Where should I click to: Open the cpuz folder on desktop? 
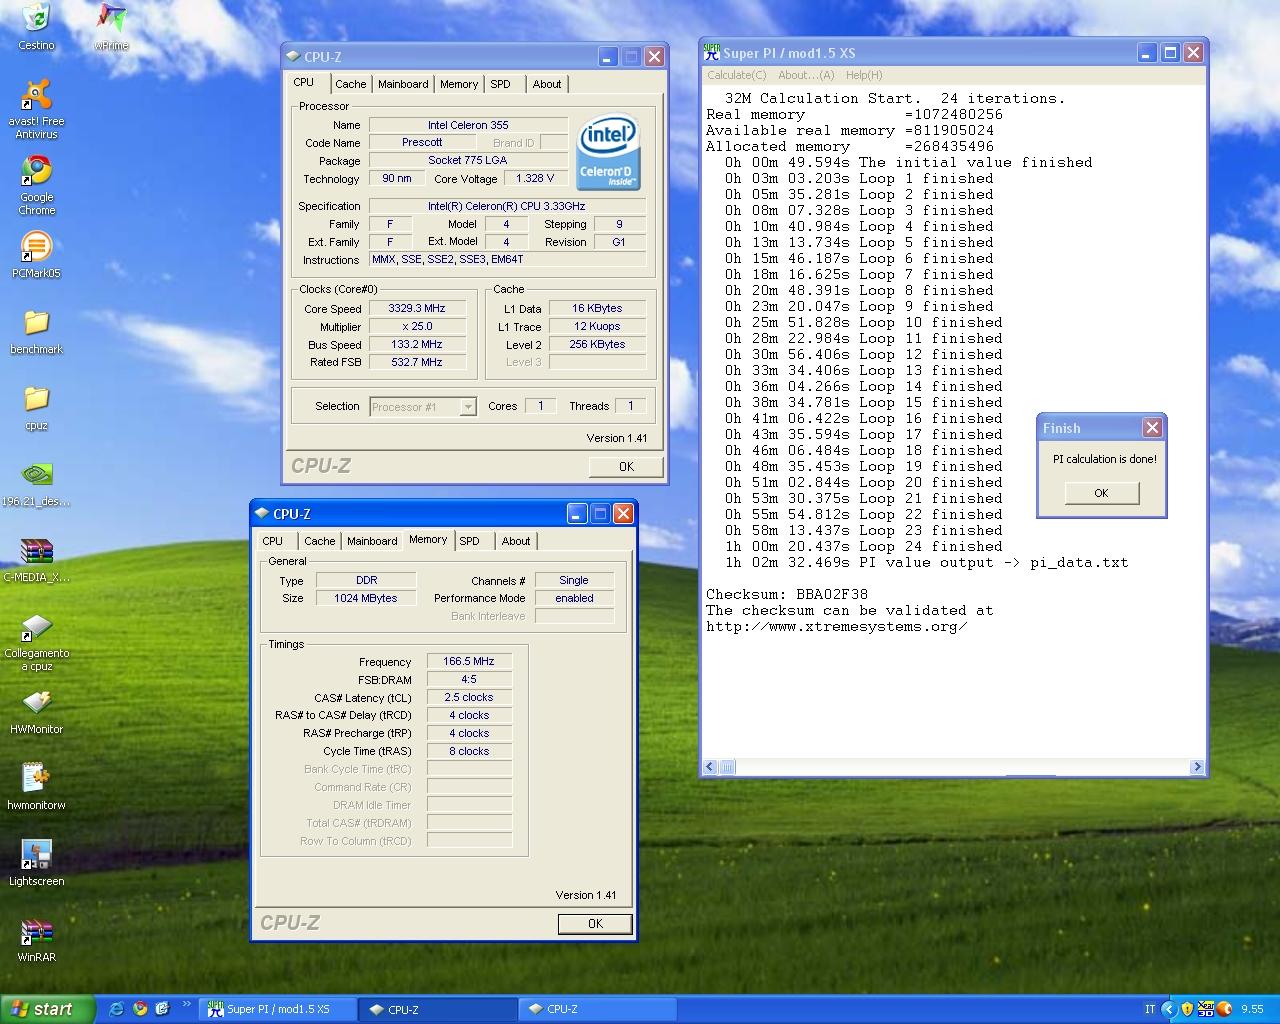point(36,399)
